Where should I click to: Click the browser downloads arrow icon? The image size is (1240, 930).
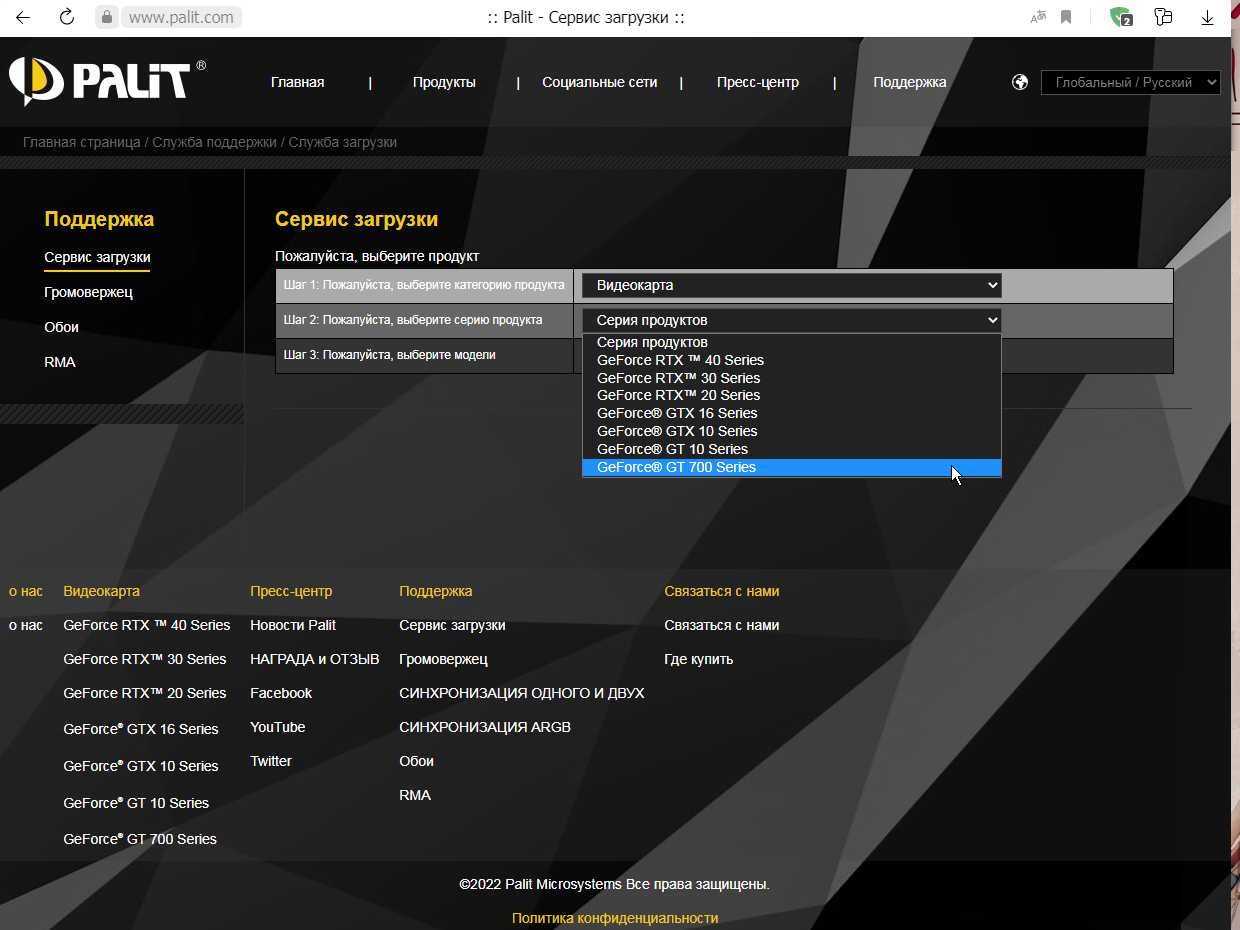[1207, 17]
